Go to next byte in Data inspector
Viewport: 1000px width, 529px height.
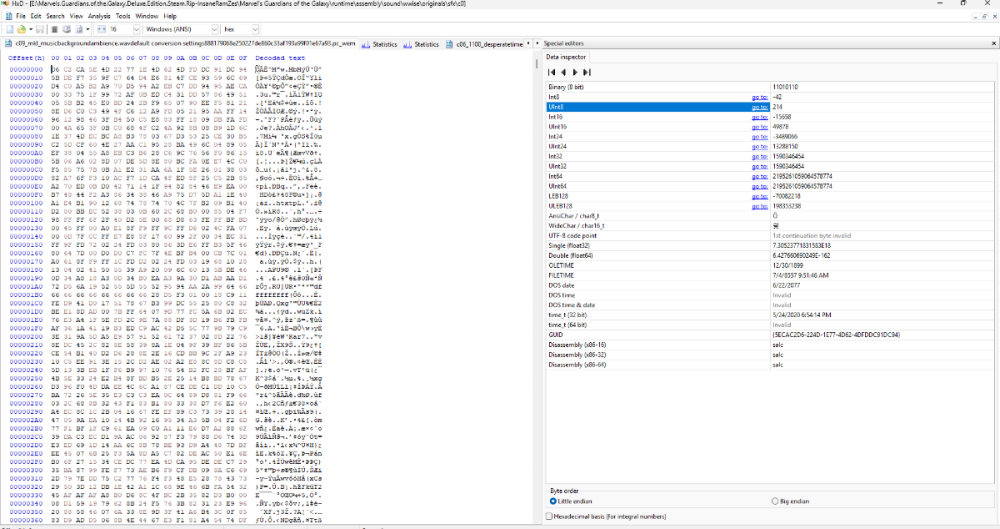tap(575, 72)
